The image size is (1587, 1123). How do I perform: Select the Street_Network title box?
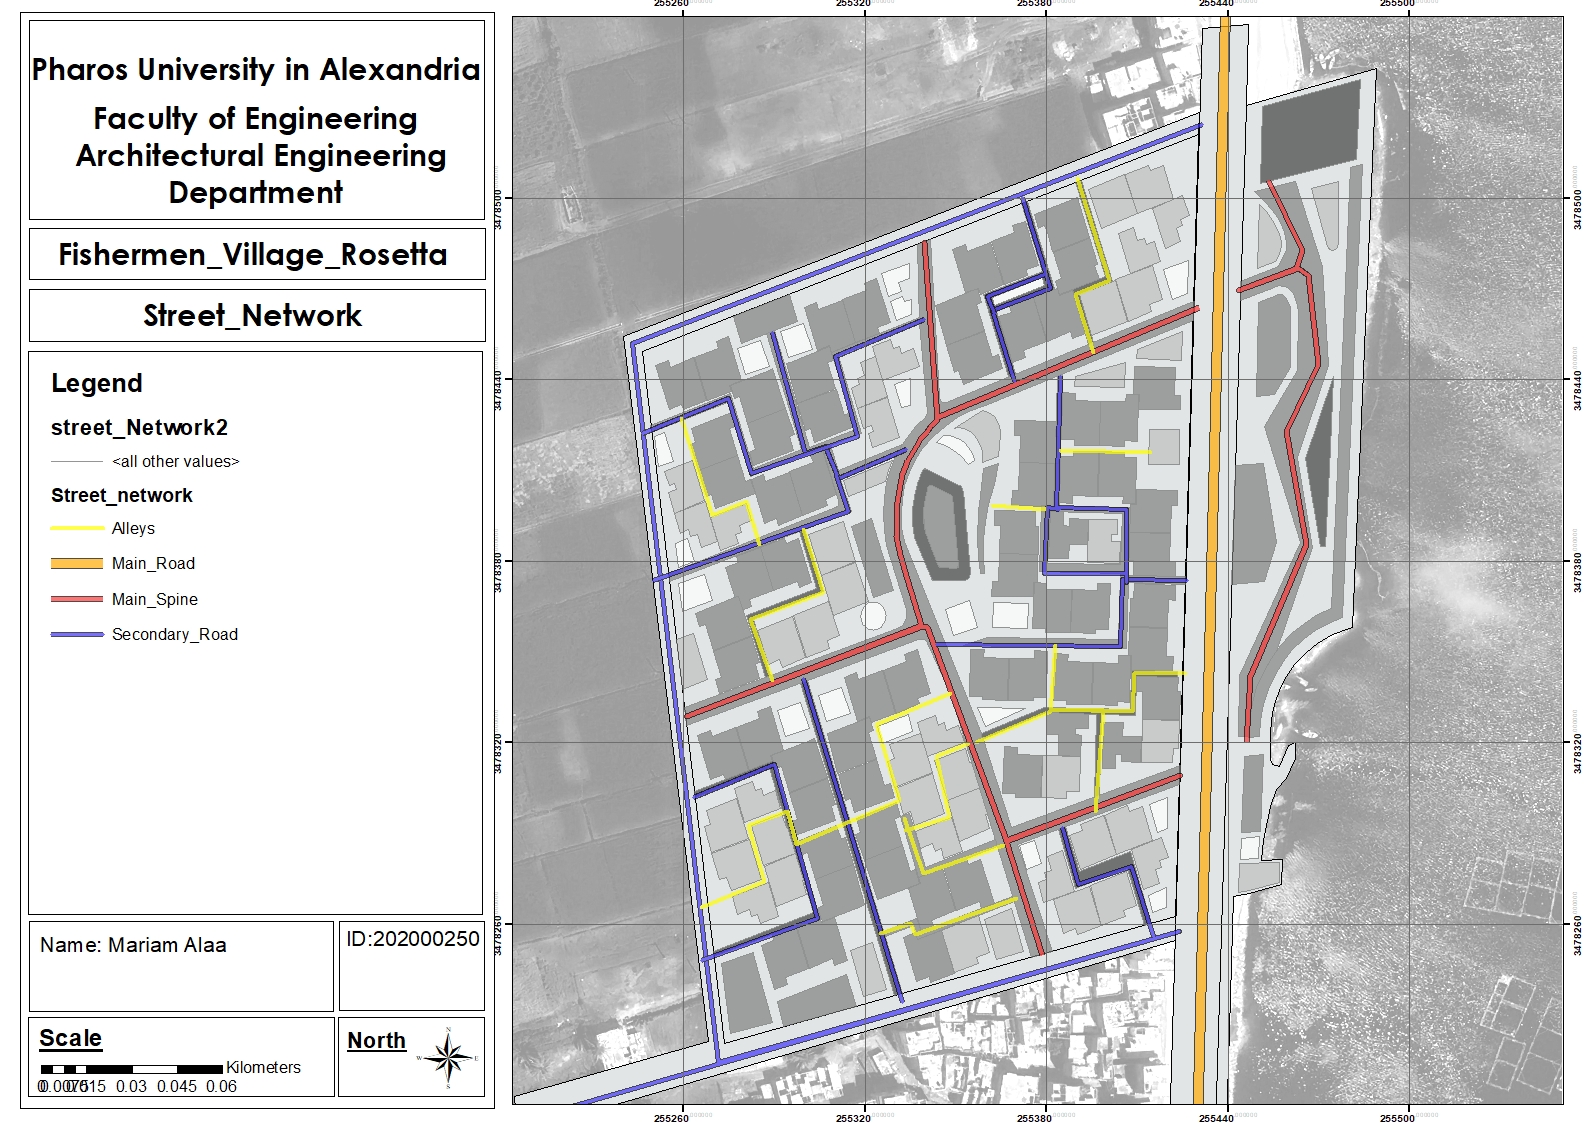pyautogui.click(x=257, y=315)
